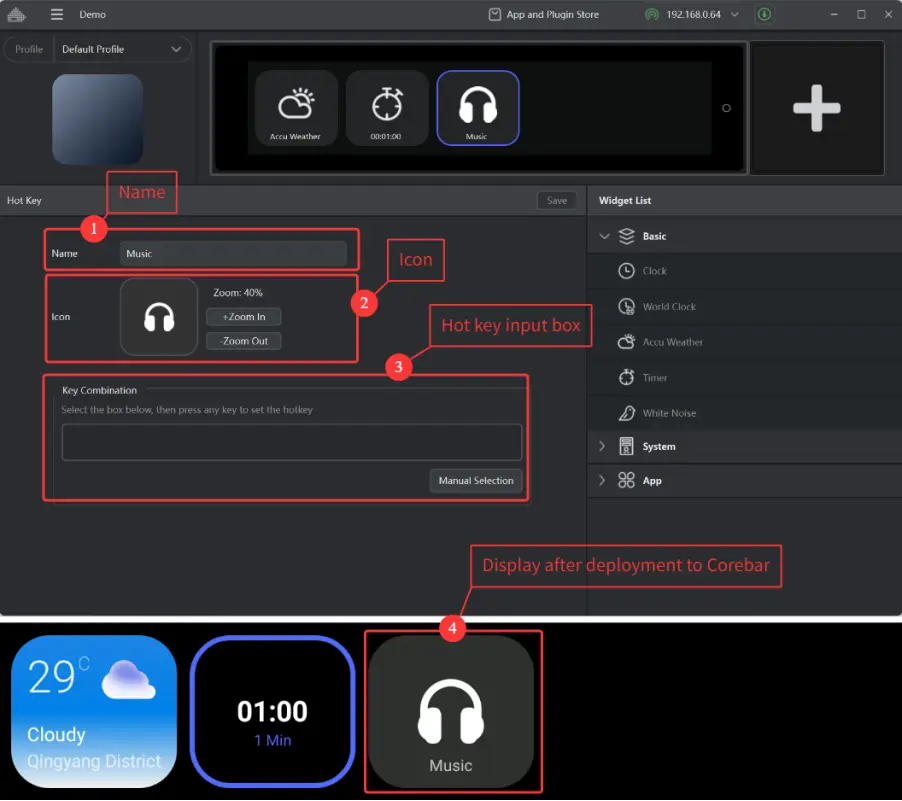Click the System category icon

pos(626,447)
